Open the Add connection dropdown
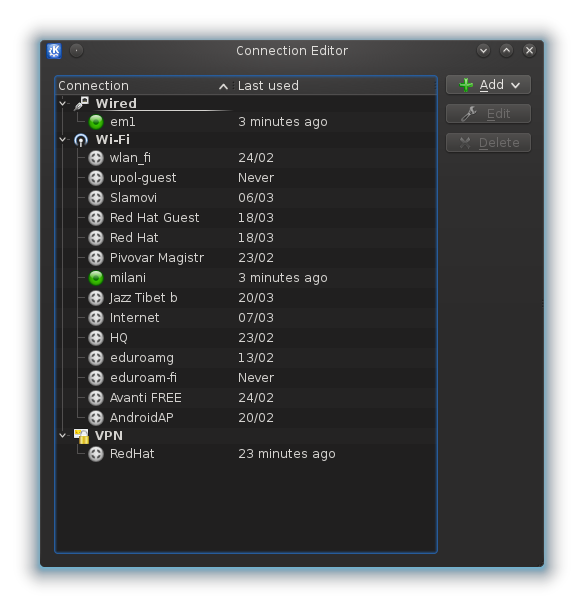Screen dimensions: 584x607 pos(488,85)
